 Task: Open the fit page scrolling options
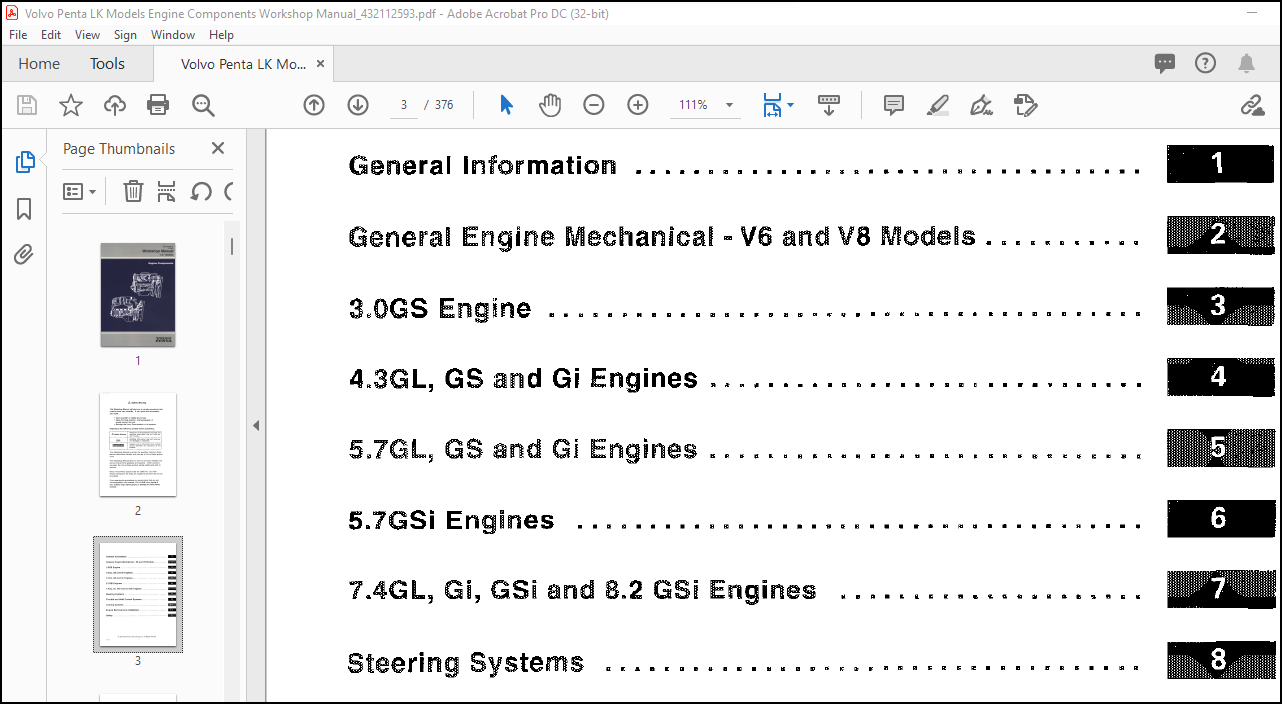(778, 105)
